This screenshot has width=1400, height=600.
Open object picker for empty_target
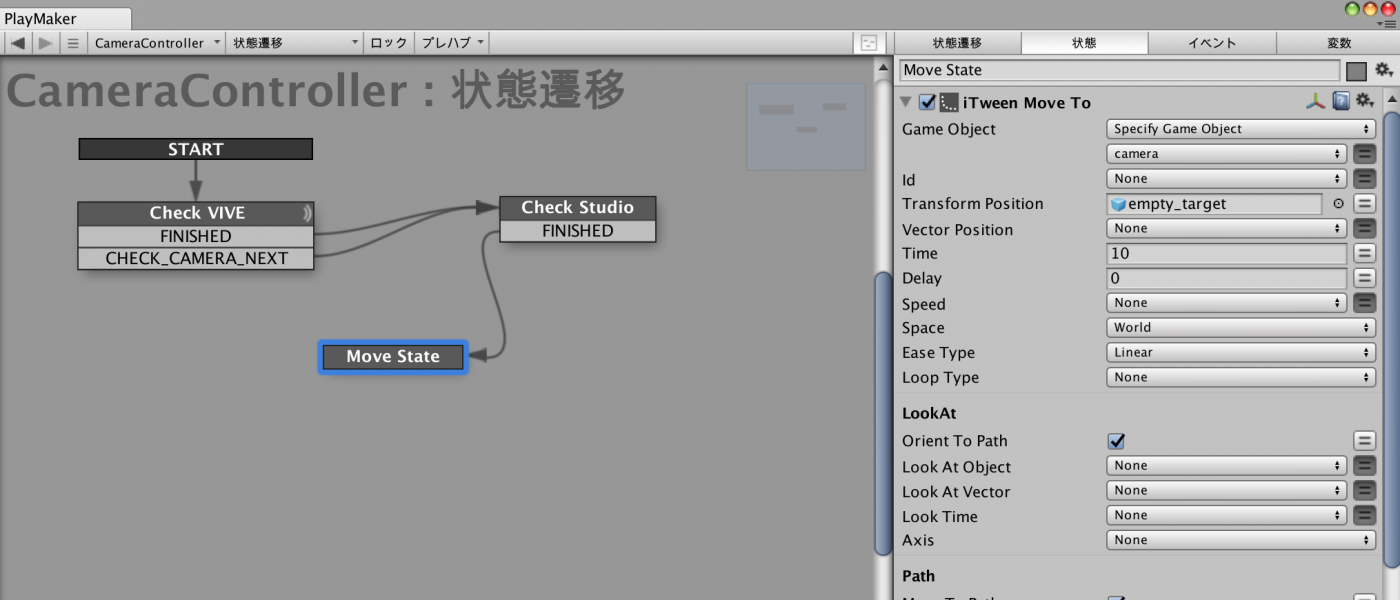(1339, 204)
